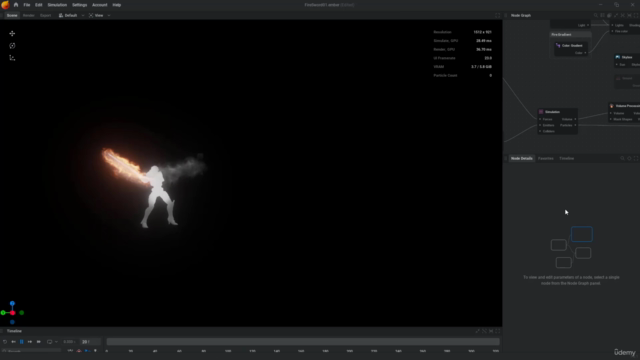Image resolution: width=640 pixels, height=360 pixels.
Task: Select the Move gizmo tool
Action: tap(12, 33)
